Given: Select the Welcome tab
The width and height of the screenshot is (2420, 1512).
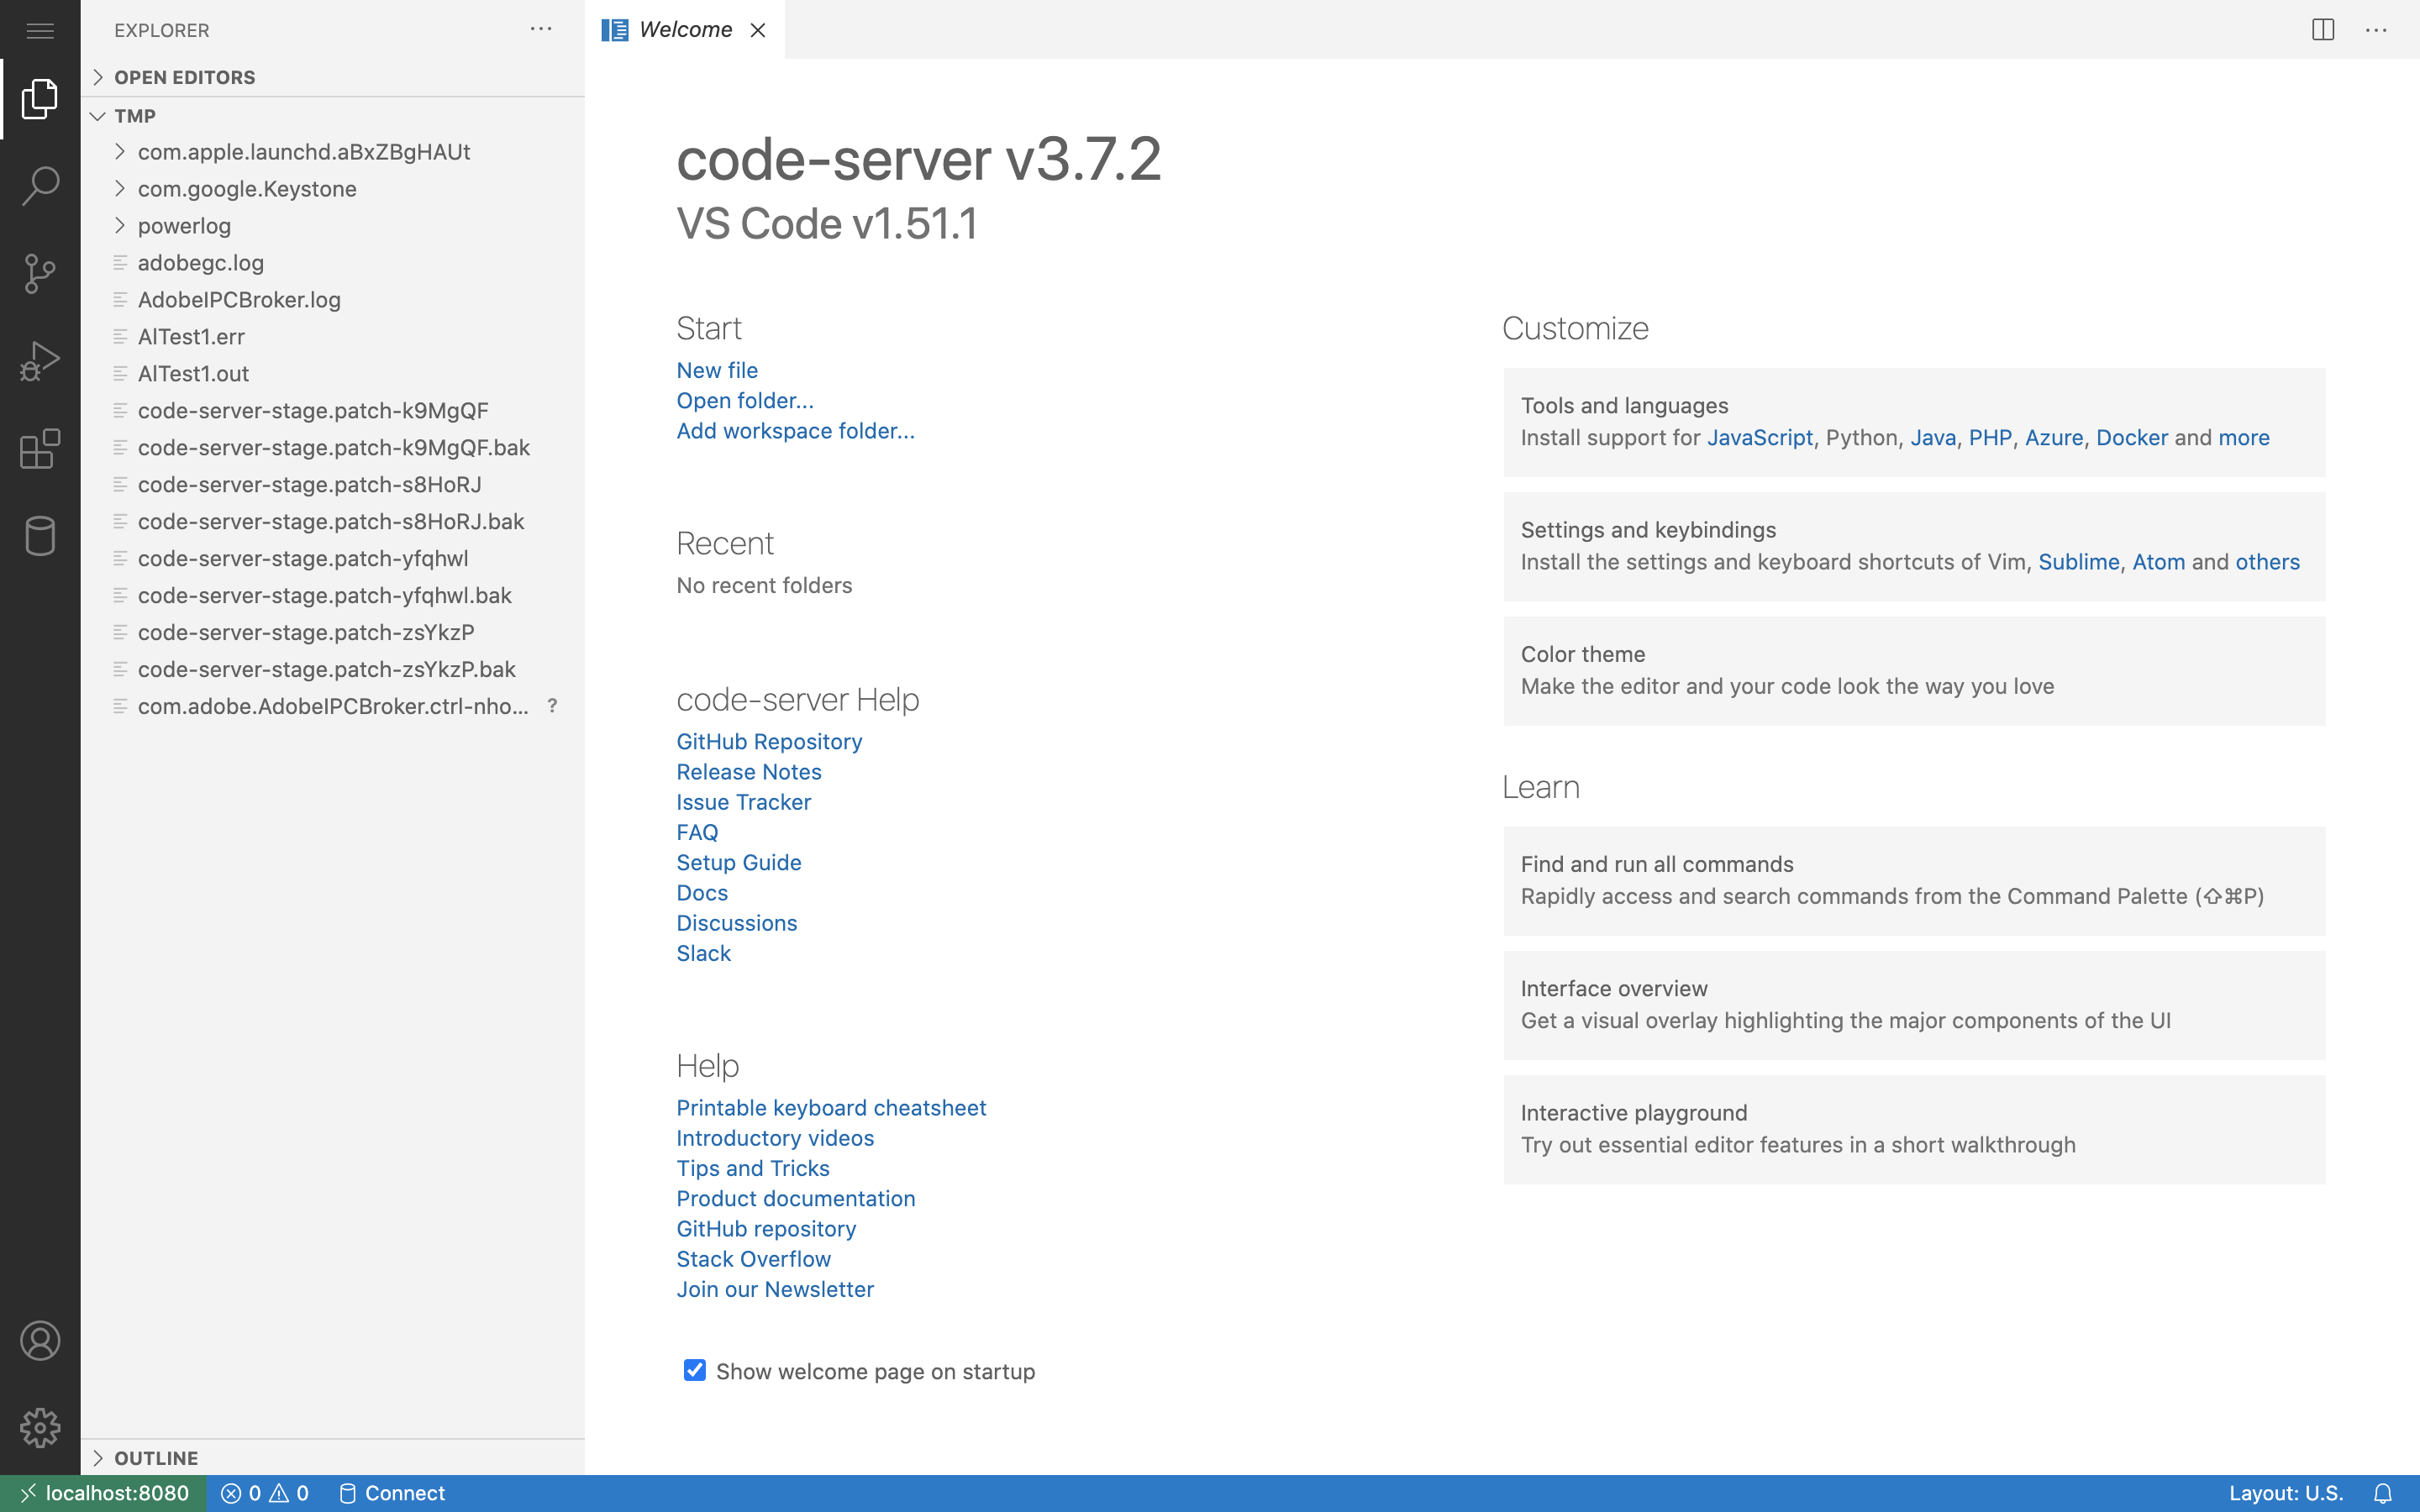Looking at the screenshot, I should (685, 30).
